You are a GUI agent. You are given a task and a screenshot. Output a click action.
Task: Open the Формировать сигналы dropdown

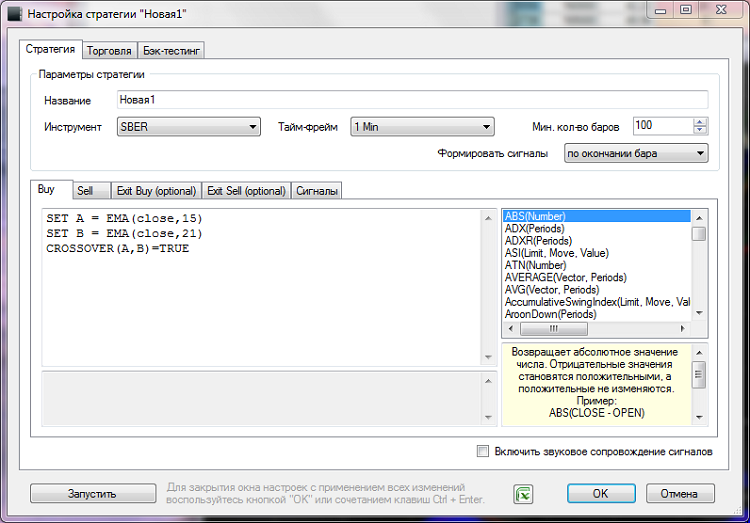point(636,154)
